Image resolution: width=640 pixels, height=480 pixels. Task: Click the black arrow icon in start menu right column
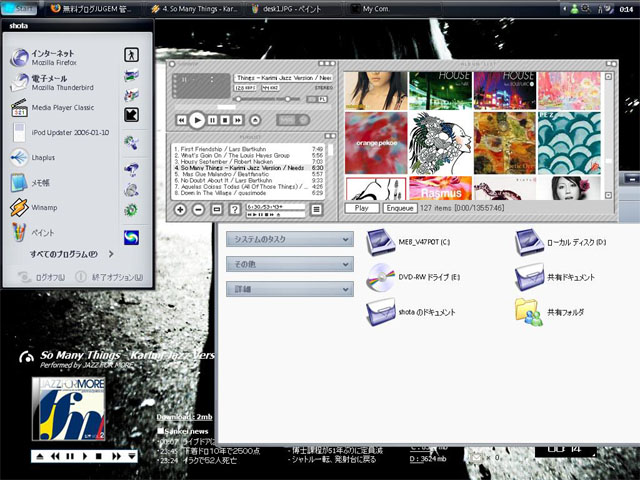pyautogui.click(x=131, y=115)
